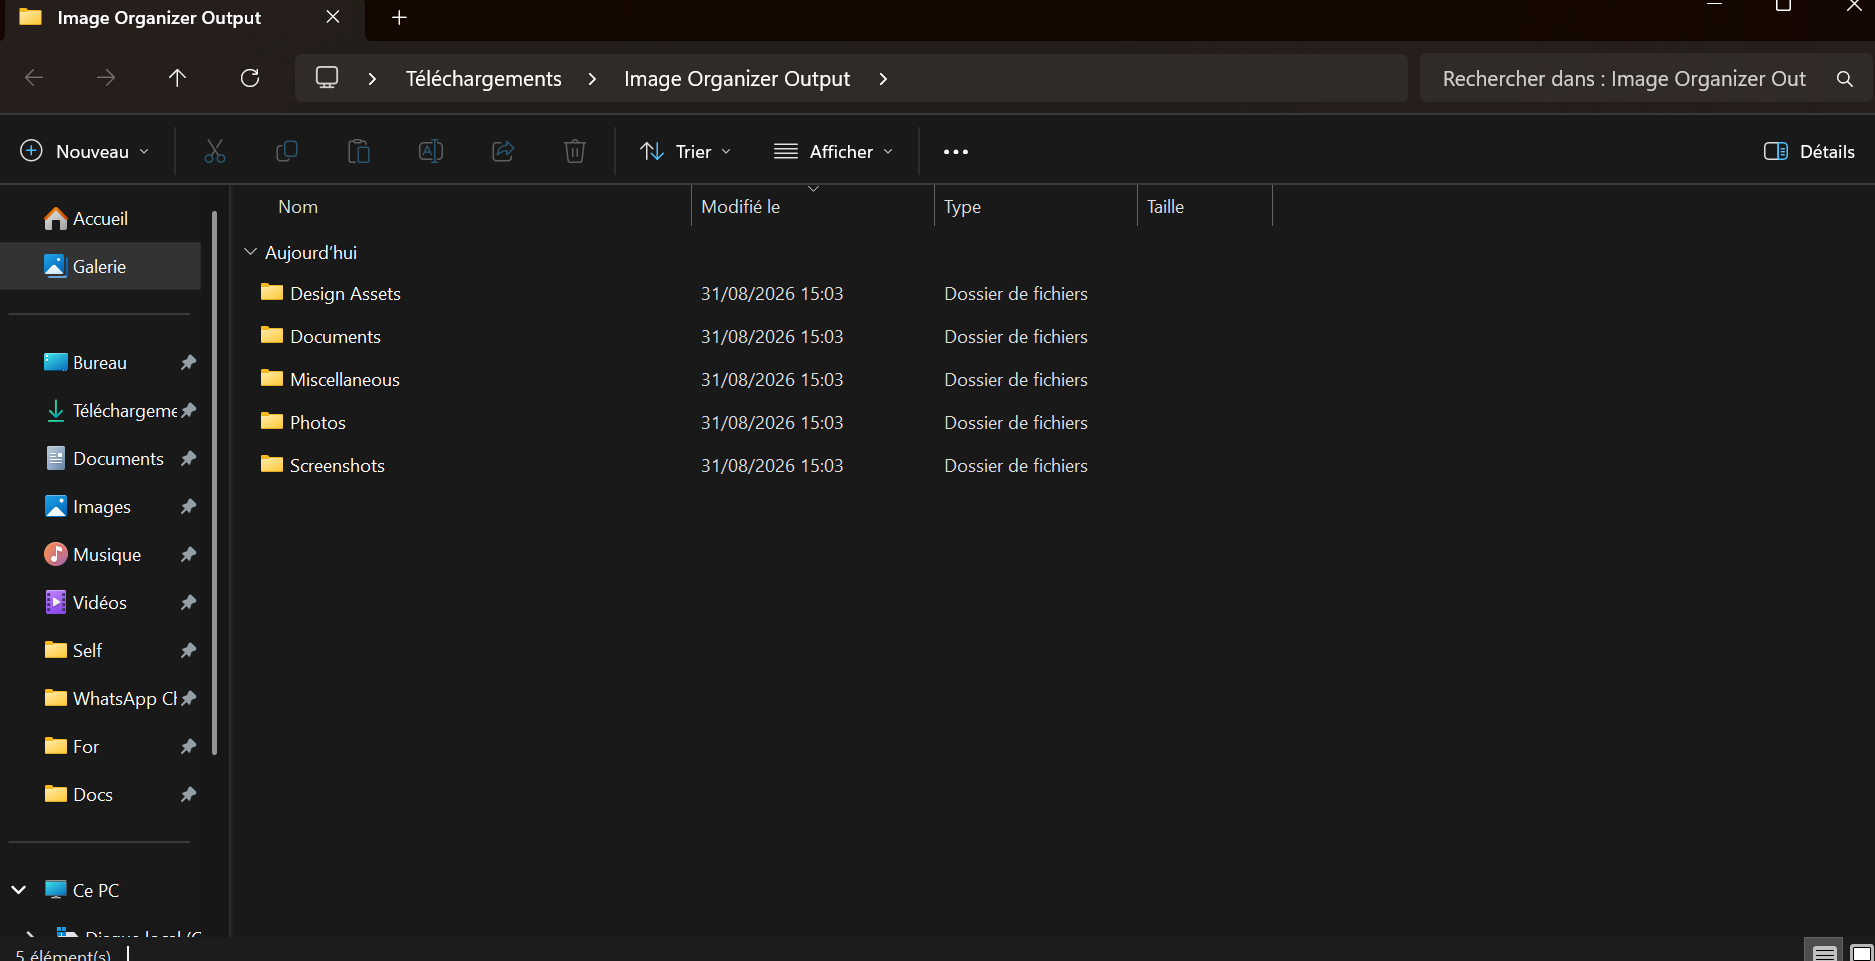Select the Screenshots folder
Viewport: 1875px width, 961px height.
[337, 465]
